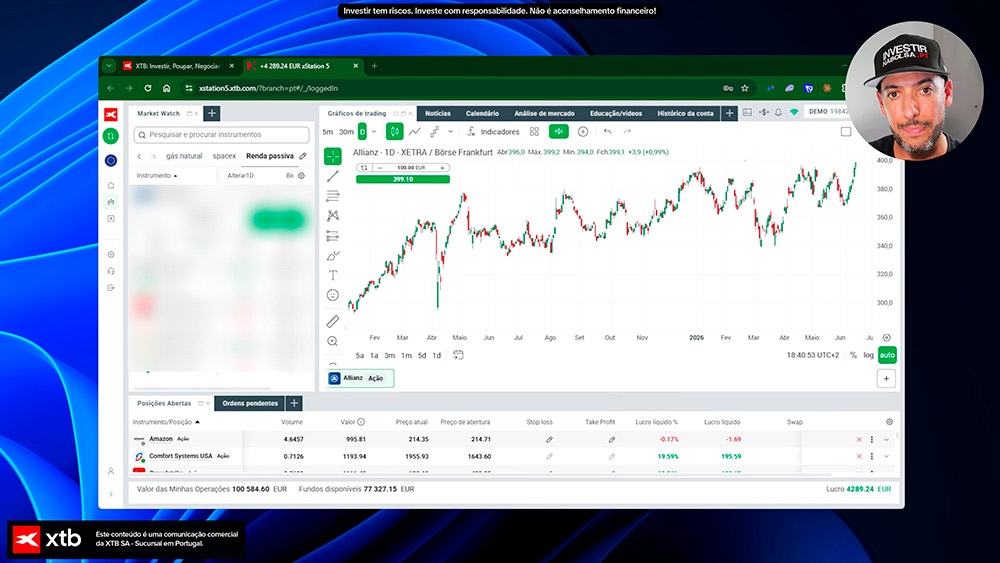This screenshot has height=563, width=1000.
Task: Select the D daily timeframe button
Action: pos(362,132)
